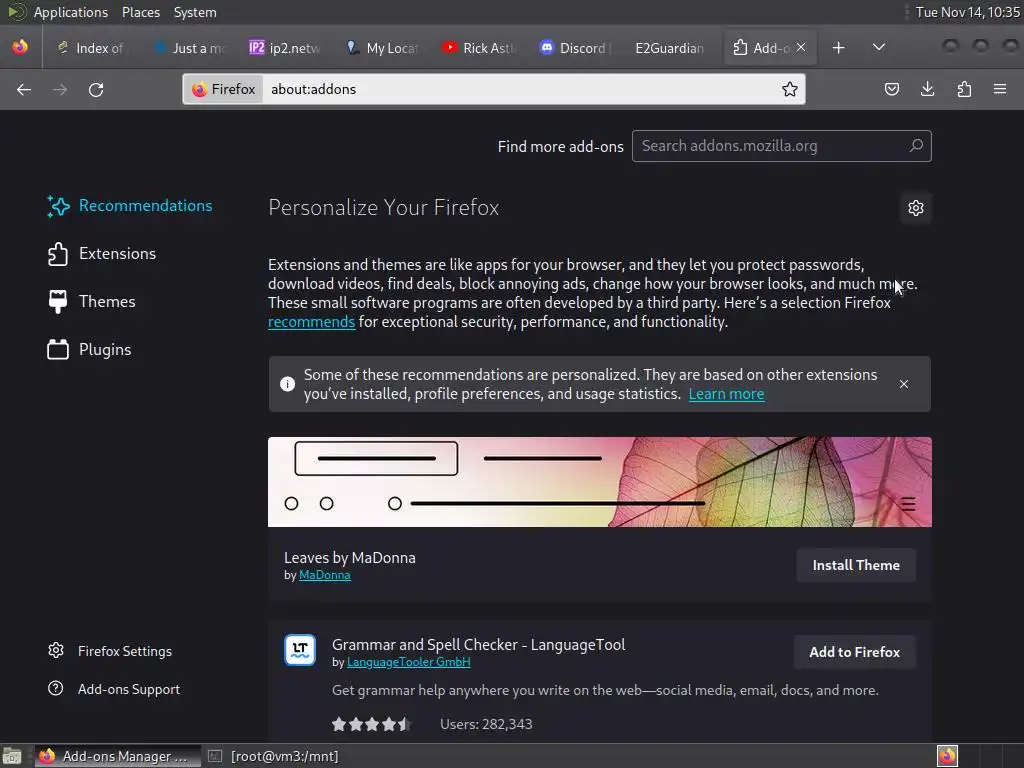
Task: Click the Personalize Your Firefox heading
Action: (x=383, y=208)
